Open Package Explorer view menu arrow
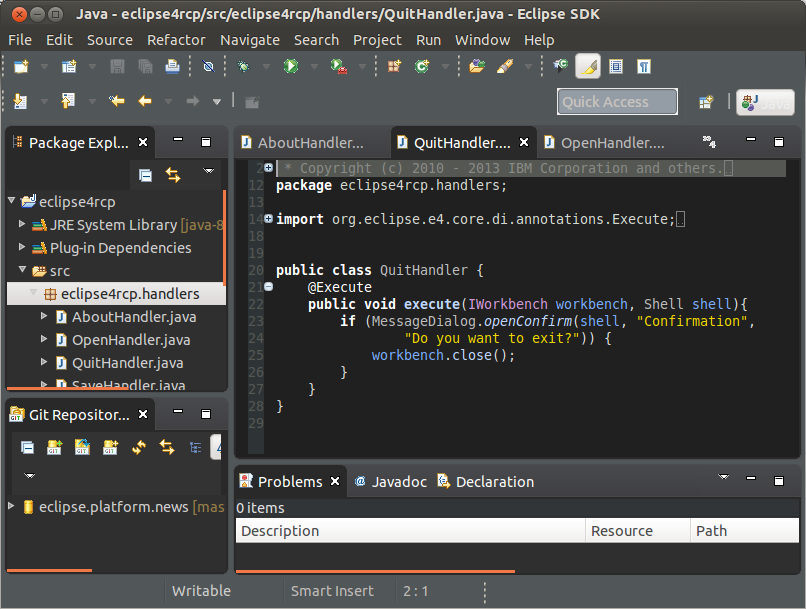 click(x=209, y=171)
